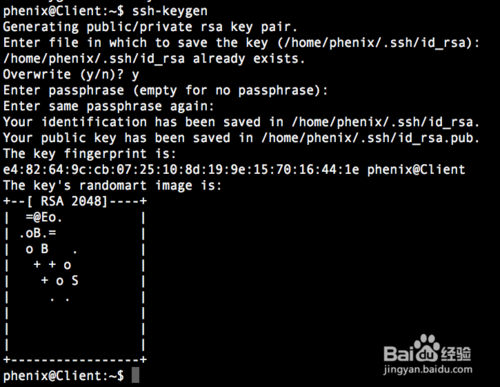Click the key fingerprint hex string

click(x=181, y=170)
